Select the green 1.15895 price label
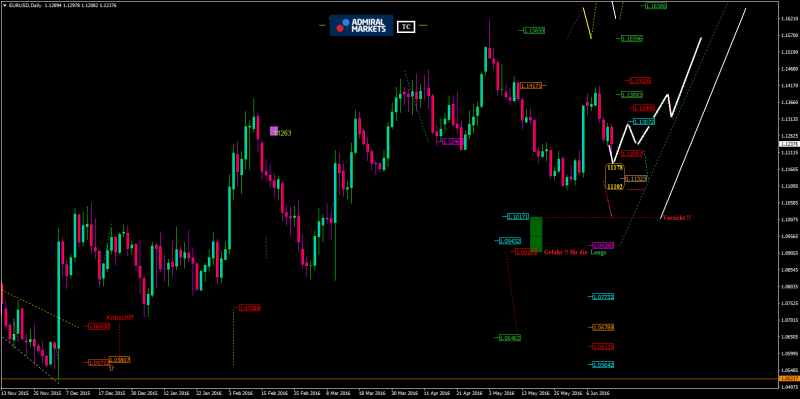 point(534,31)
